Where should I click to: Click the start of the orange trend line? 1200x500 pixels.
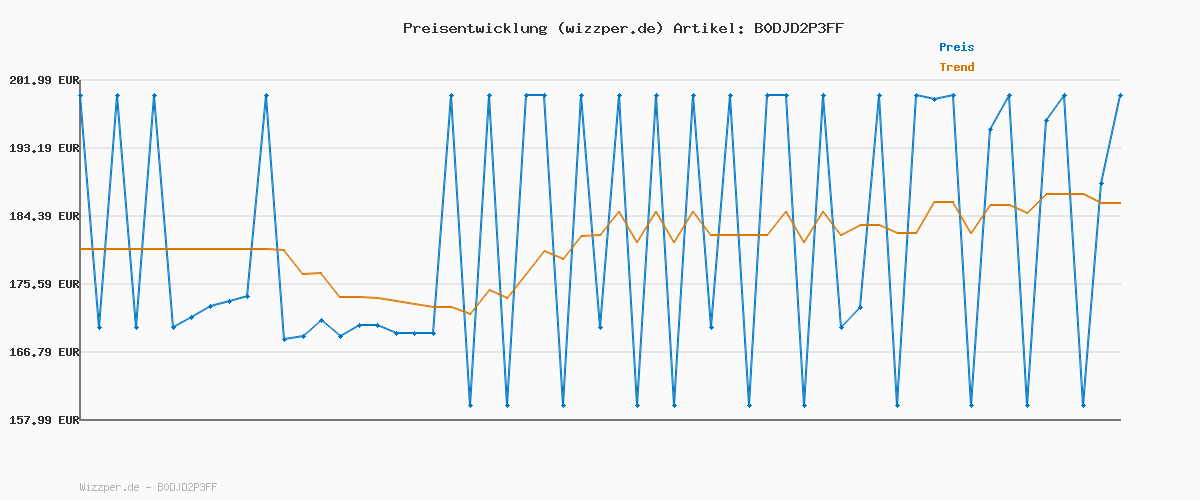pos(81,249)
